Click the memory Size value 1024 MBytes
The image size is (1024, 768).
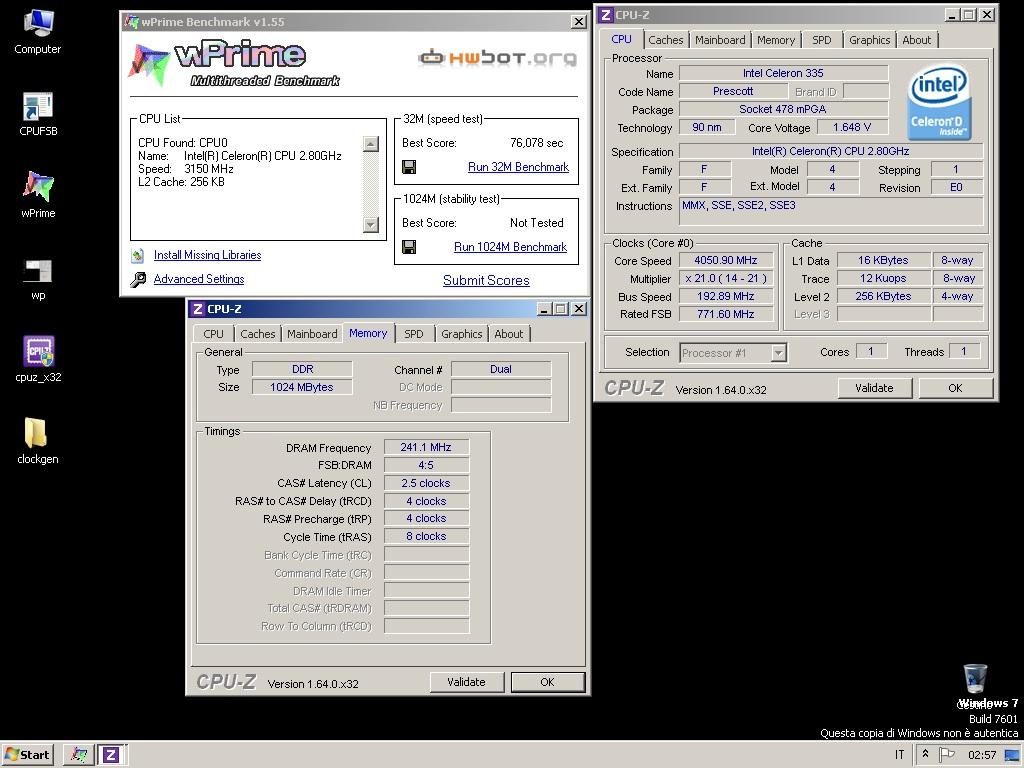[x=302, y=387]
